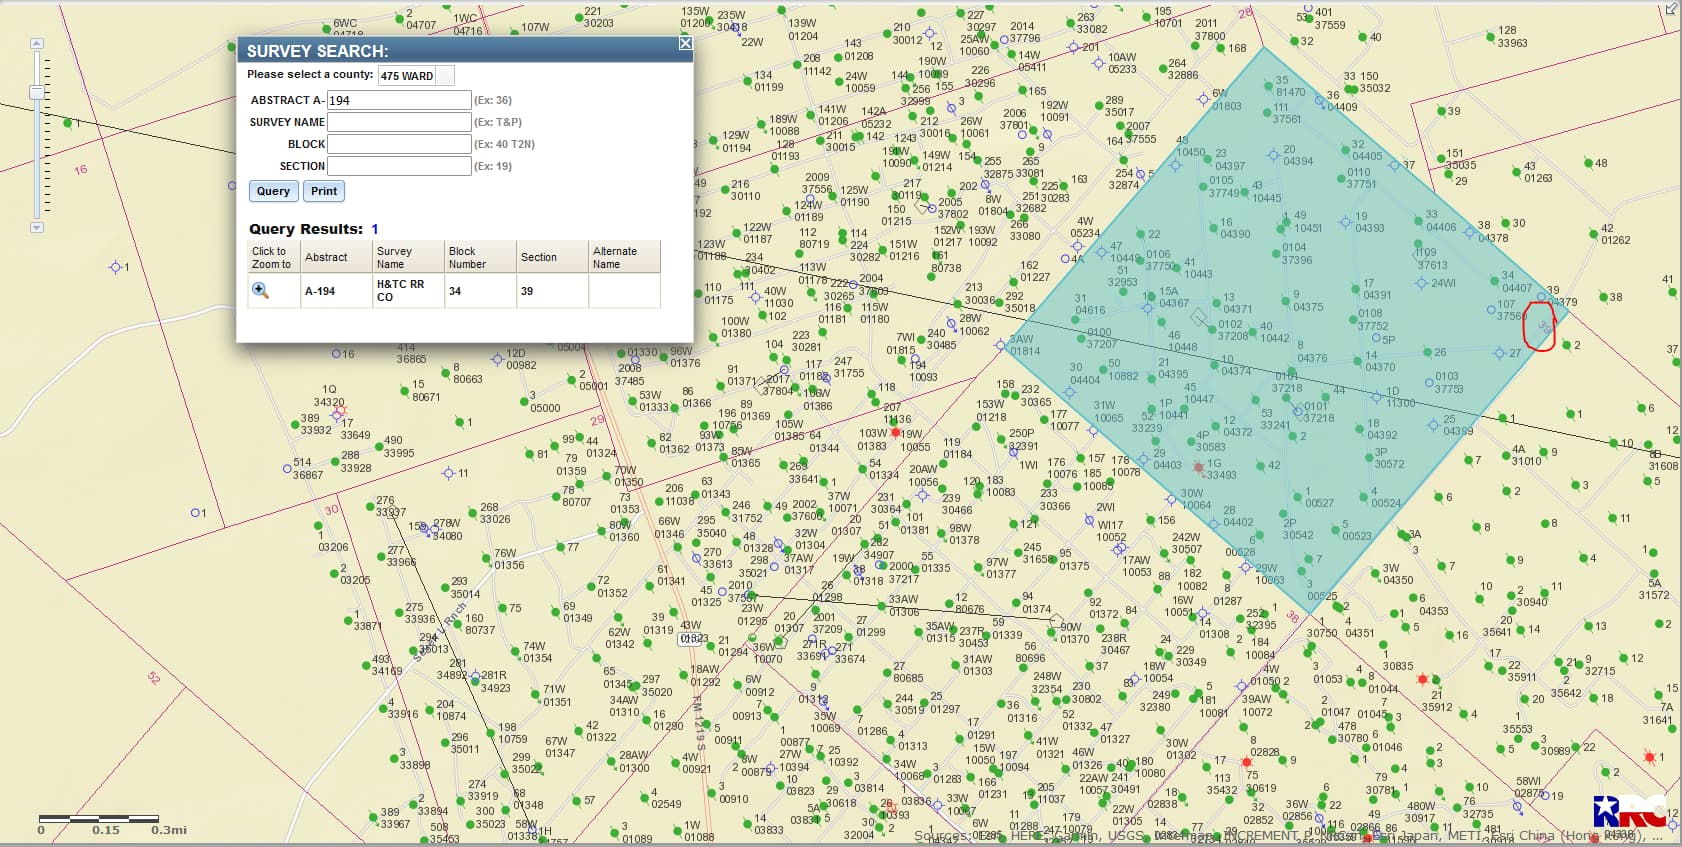Click the red-circled well in highlighted survey

point(1541,327)
